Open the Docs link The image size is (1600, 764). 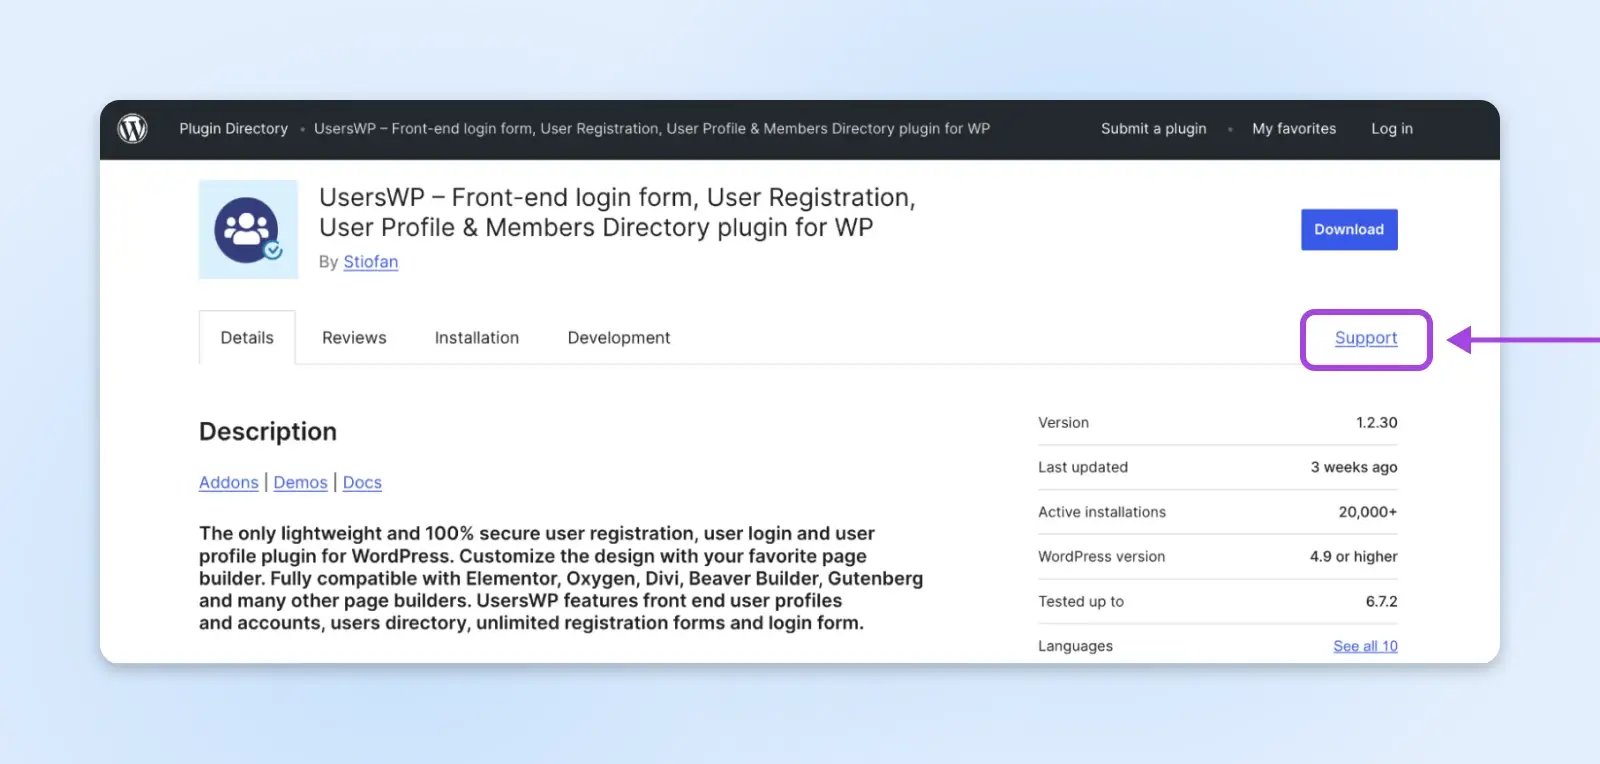pos(362,483)
